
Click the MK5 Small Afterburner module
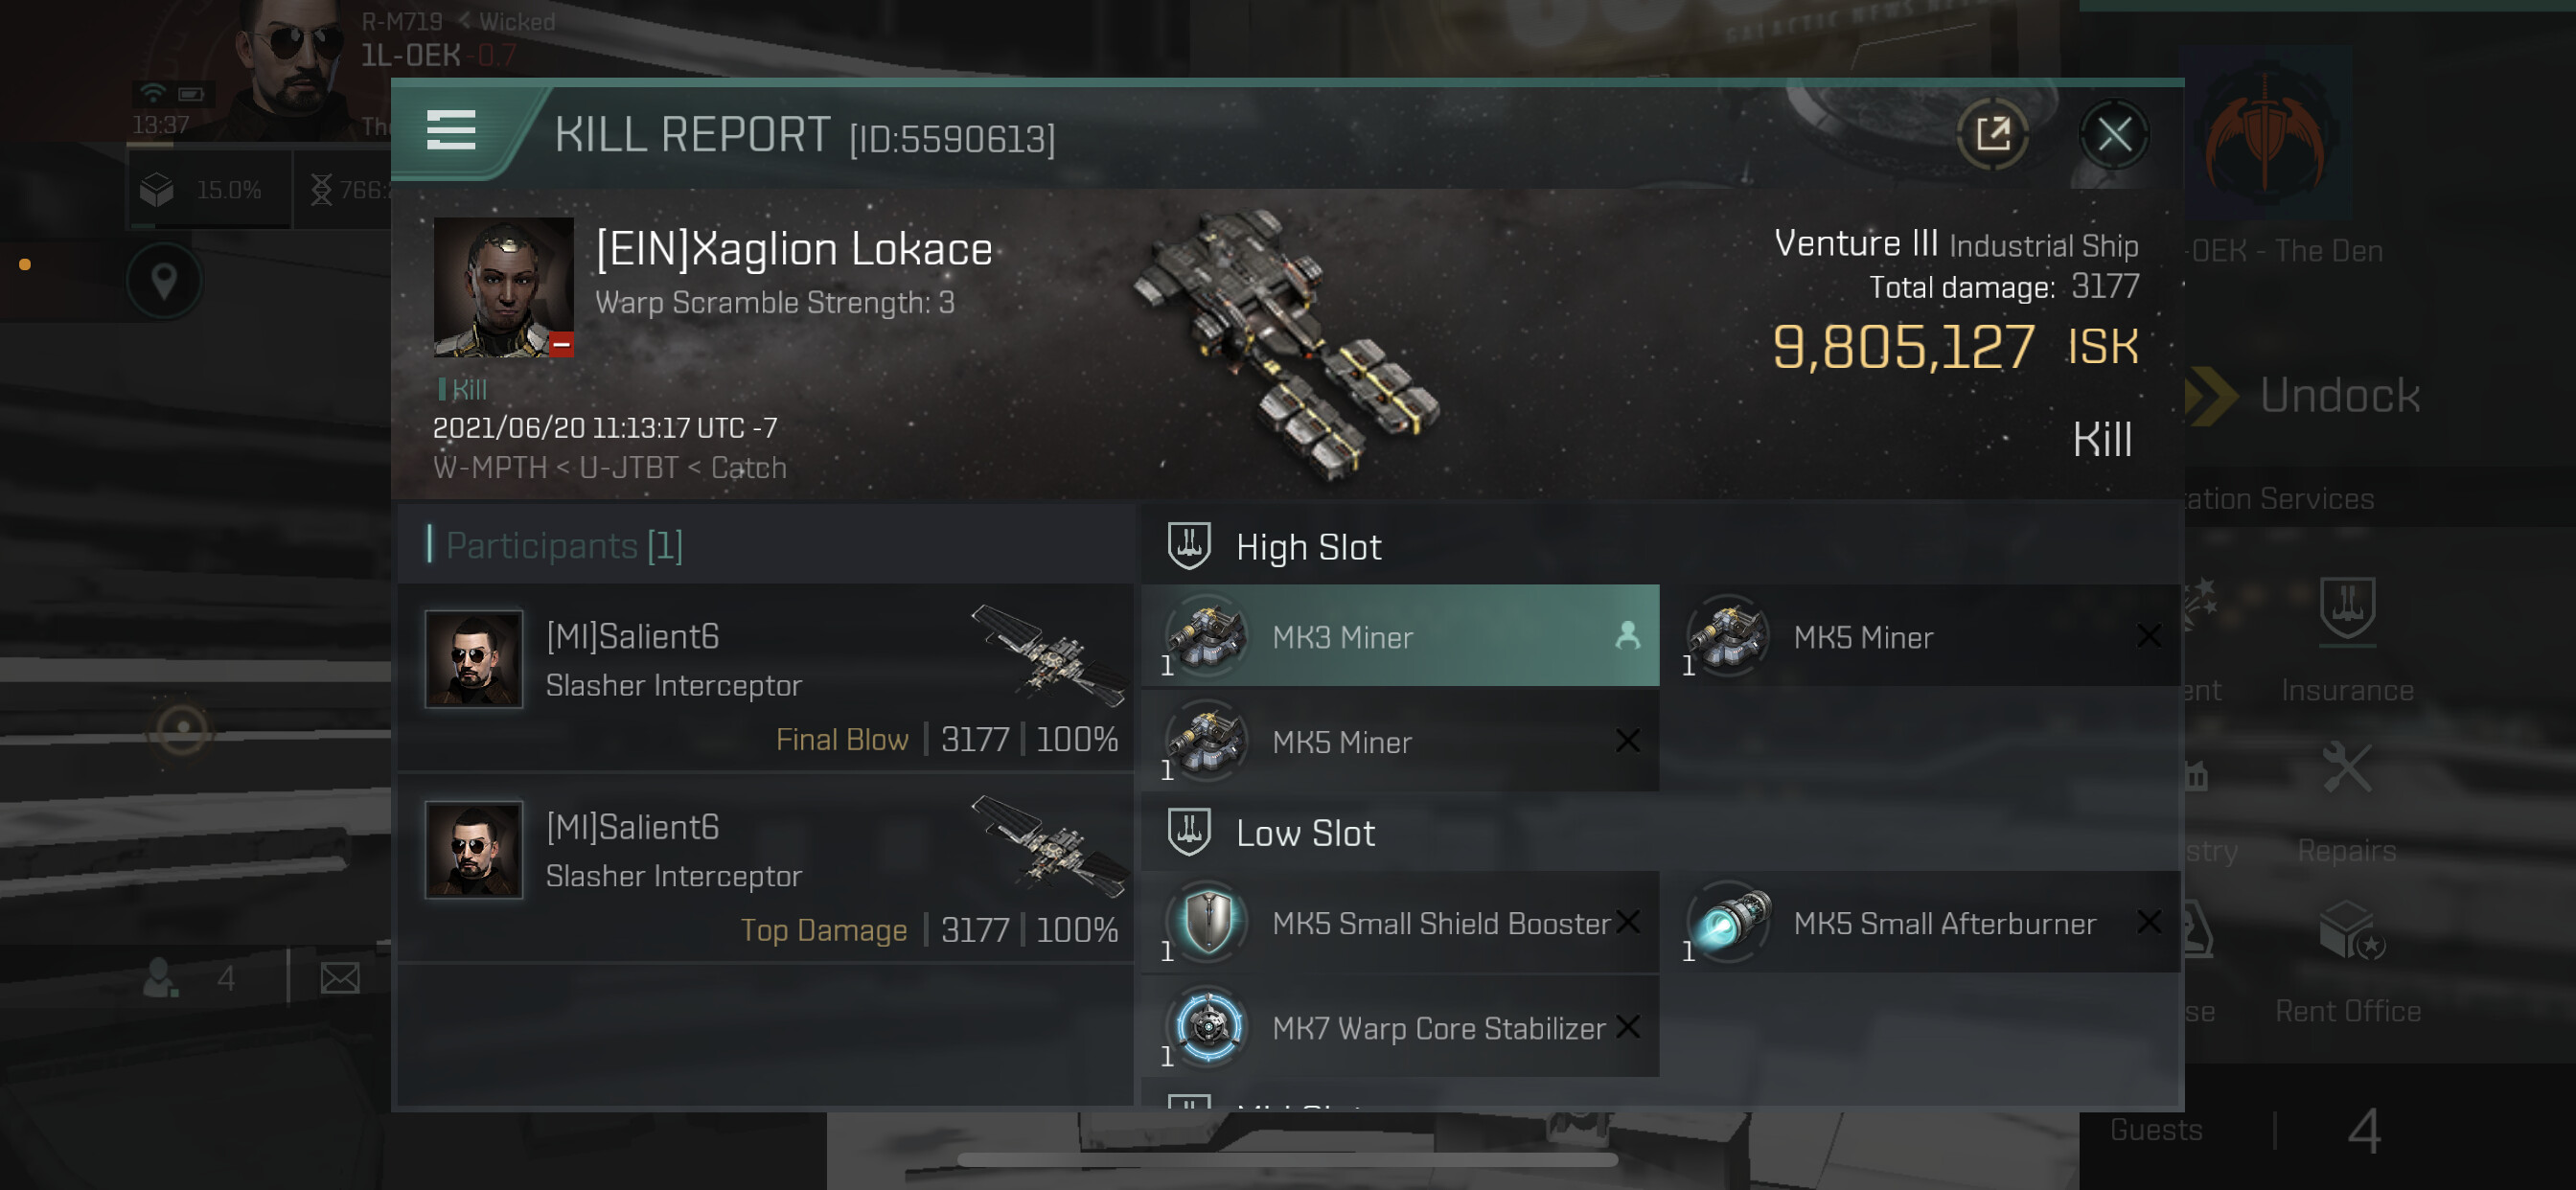click(1921, 922)
